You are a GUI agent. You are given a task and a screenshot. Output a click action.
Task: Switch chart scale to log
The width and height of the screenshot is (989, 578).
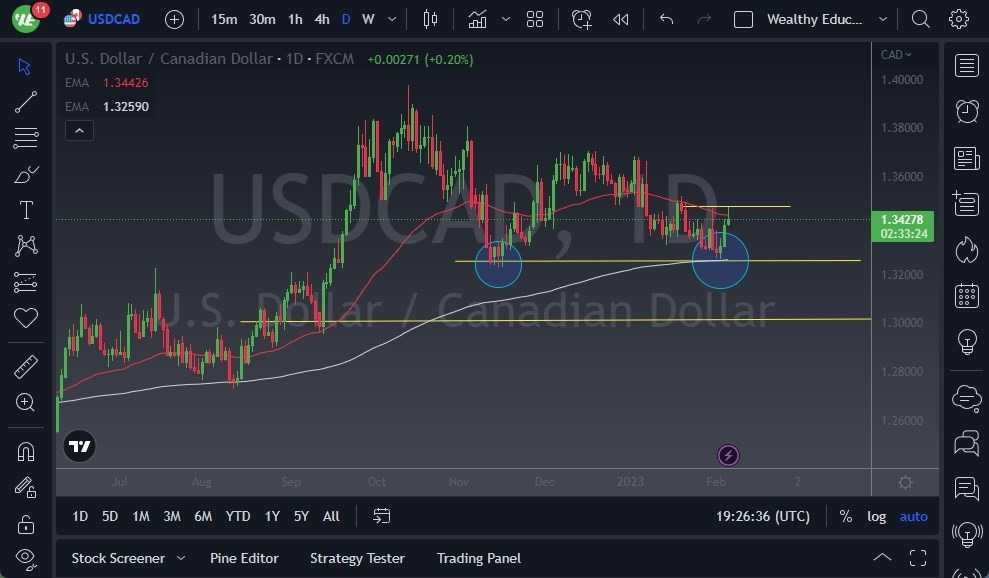pyautogui.click(x=876, y=516)
